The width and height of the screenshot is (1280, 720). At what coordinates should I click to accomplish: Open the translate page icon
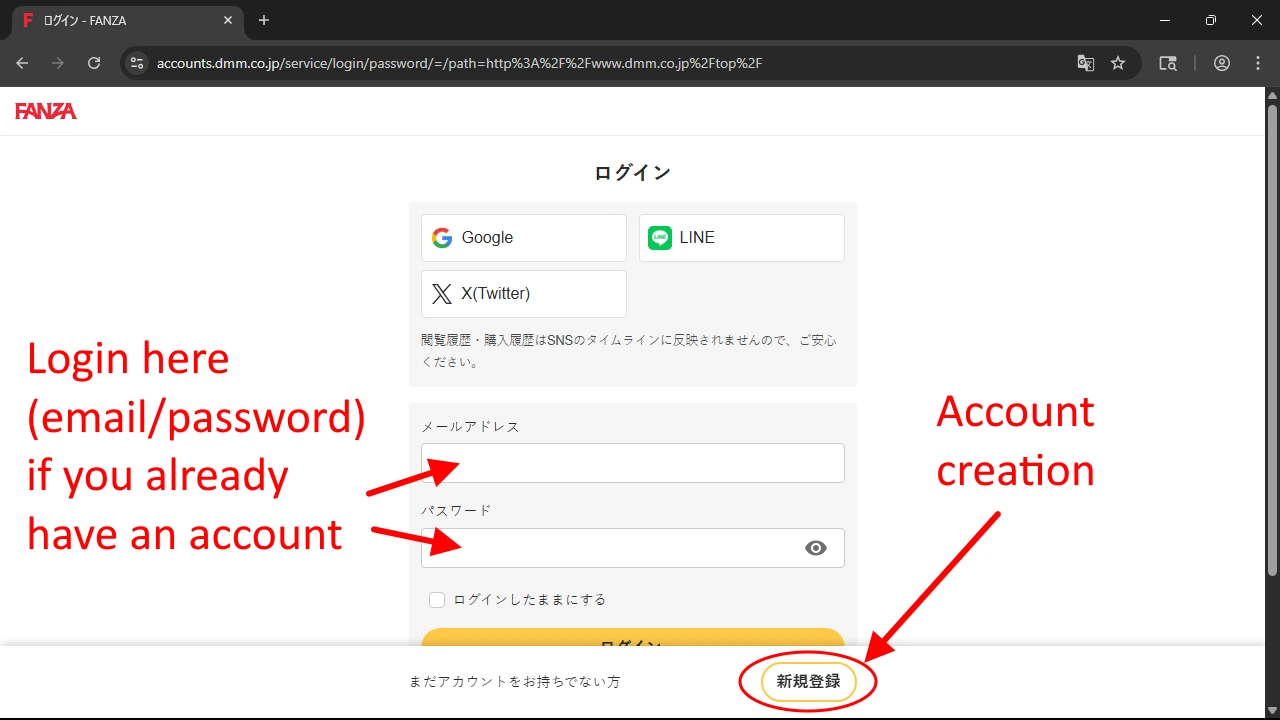pyautogui.click(x=1085, y=63)
